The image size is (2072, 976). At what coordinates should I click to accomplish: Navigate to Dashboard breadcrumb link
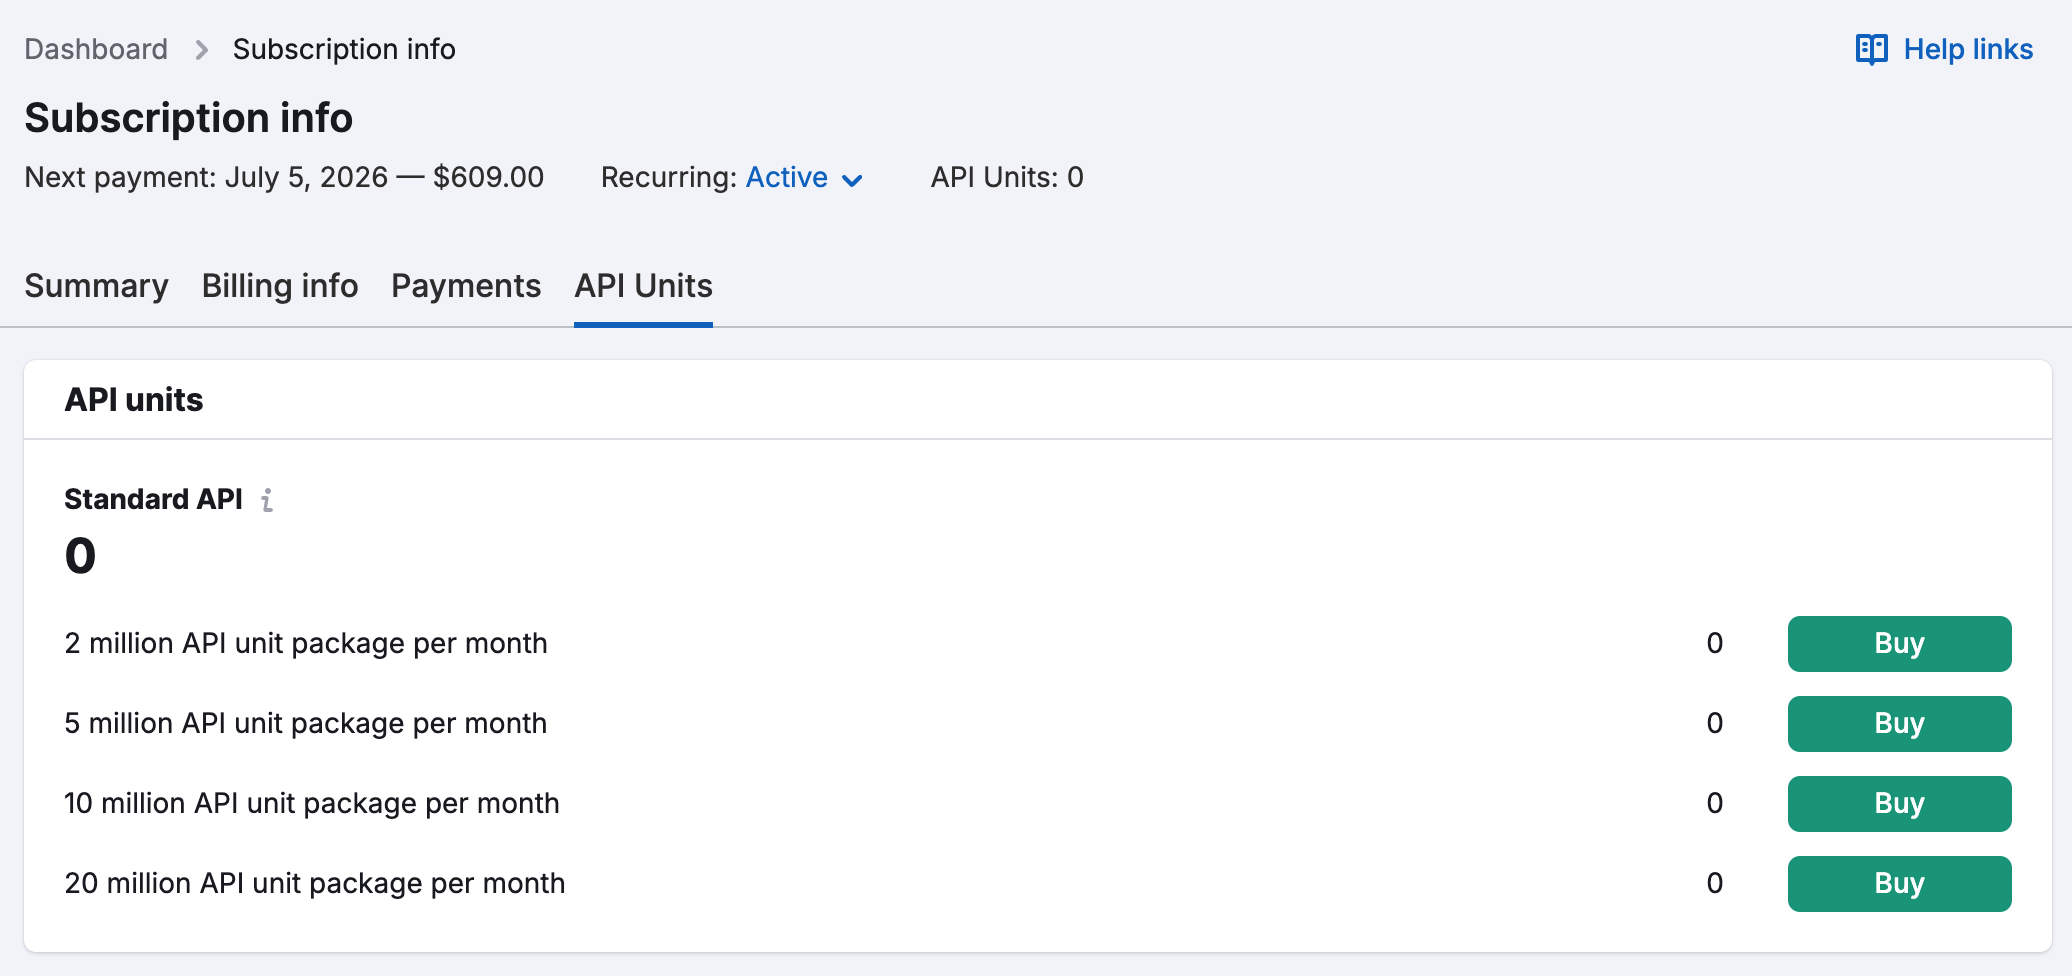(96, 49)
